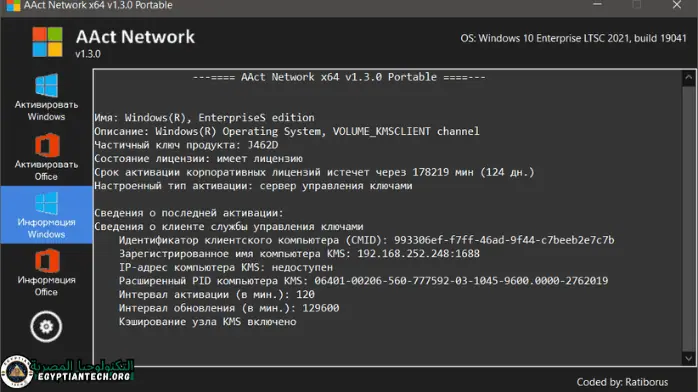The image size is (698, 392).
Task: Minimize the AAct Network window
Action: click(x=597, y=5)
